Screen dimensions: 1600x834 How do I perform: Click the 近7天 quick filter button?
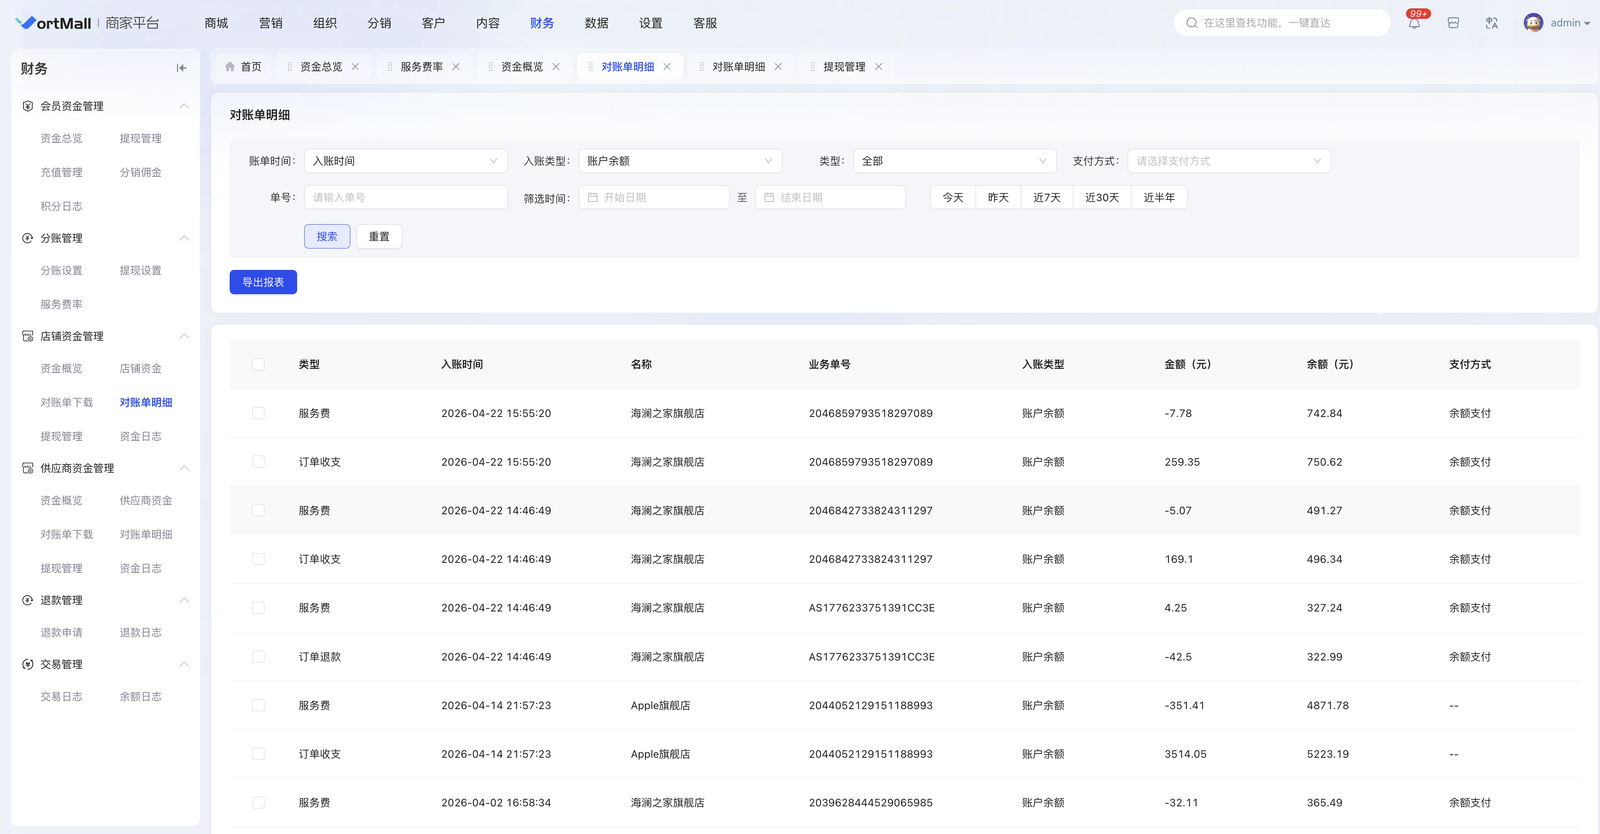click(1047, 198)
